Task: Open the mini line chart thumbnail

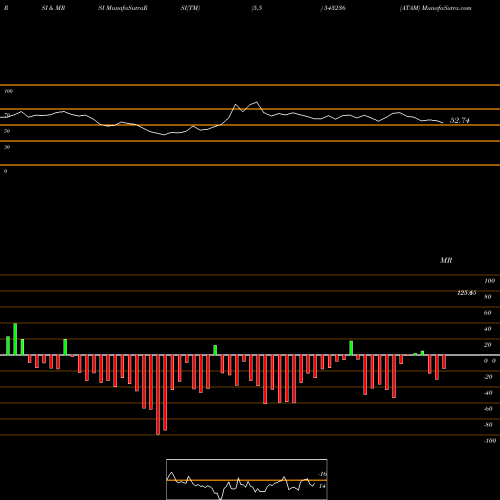Action: (x=247, y=479)
